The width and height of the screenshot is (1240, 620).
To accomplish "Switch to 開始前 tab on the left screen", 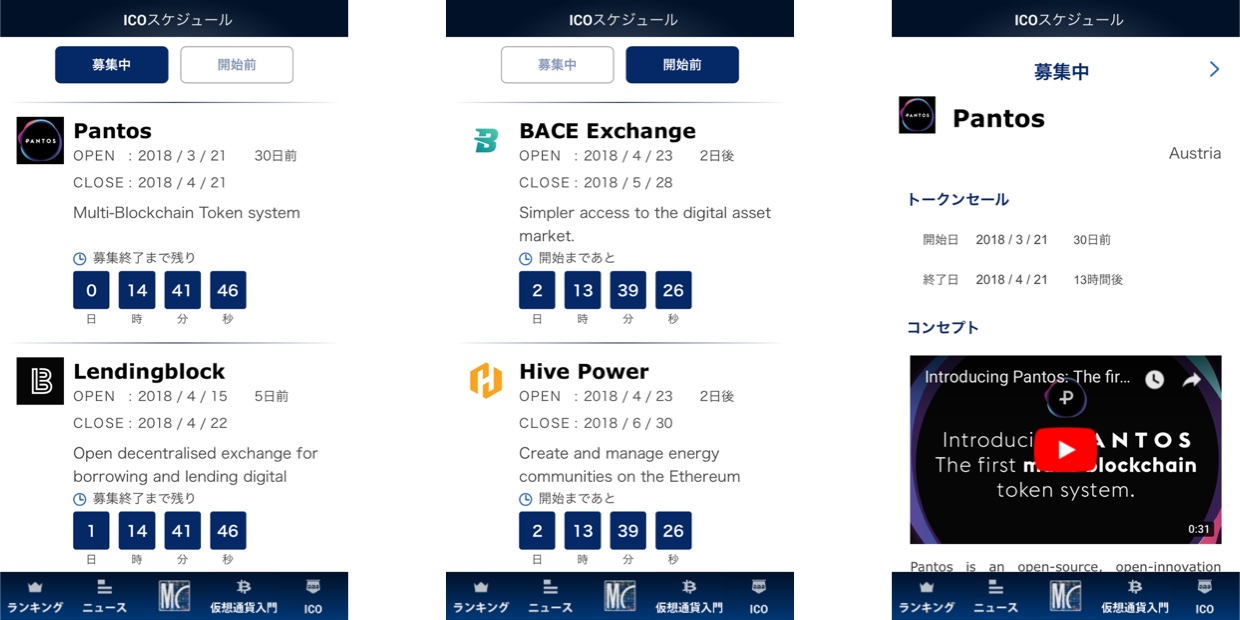I will coord(237,65).
